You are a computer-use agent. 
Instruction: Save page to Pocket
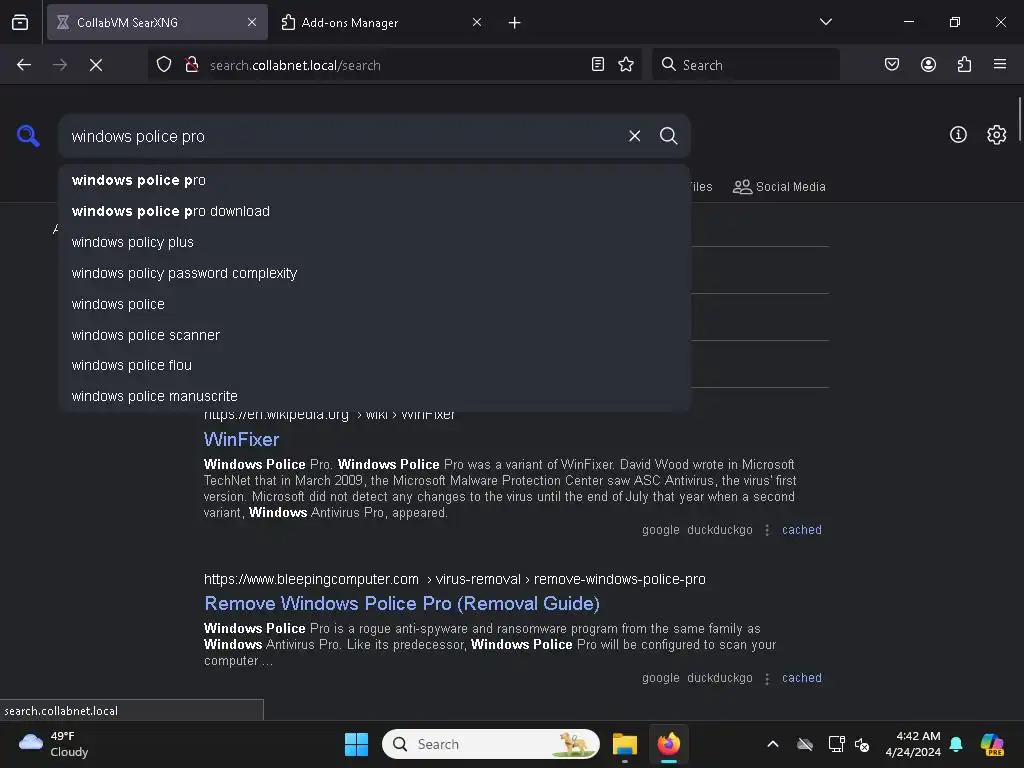click(892, 64)
